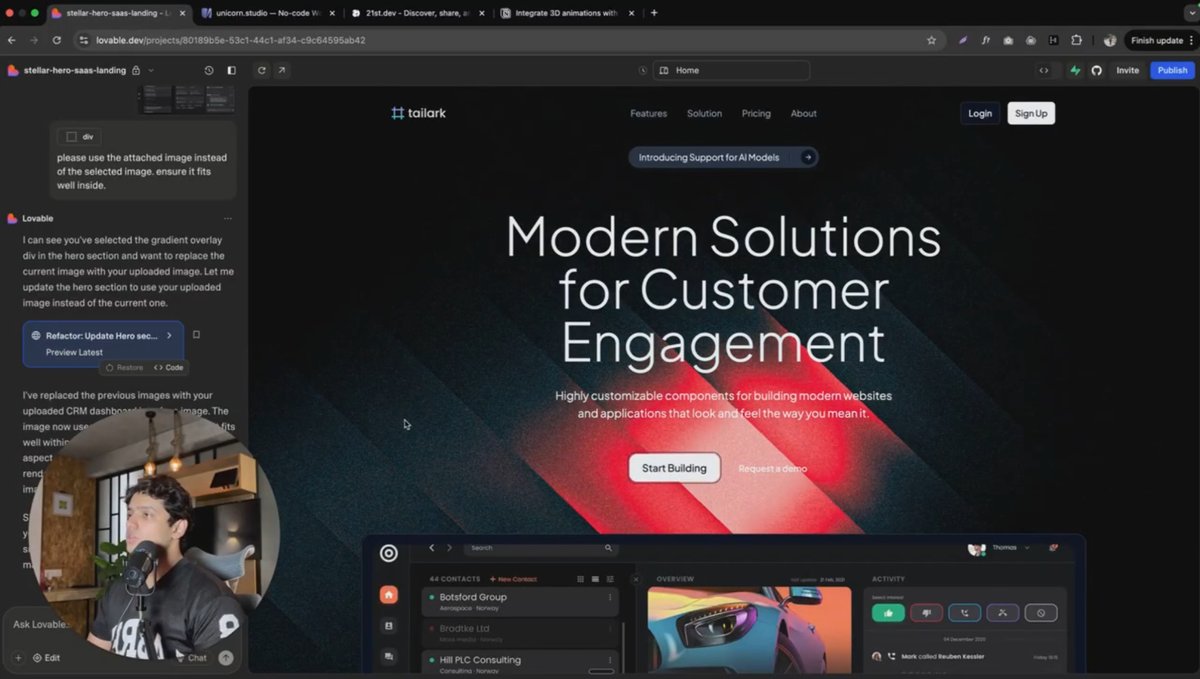The height and width of the screenshot is (679, 1200).
Task: Select the stellar-hero-saas-landing browser tab
Action: tap(118, 13)
